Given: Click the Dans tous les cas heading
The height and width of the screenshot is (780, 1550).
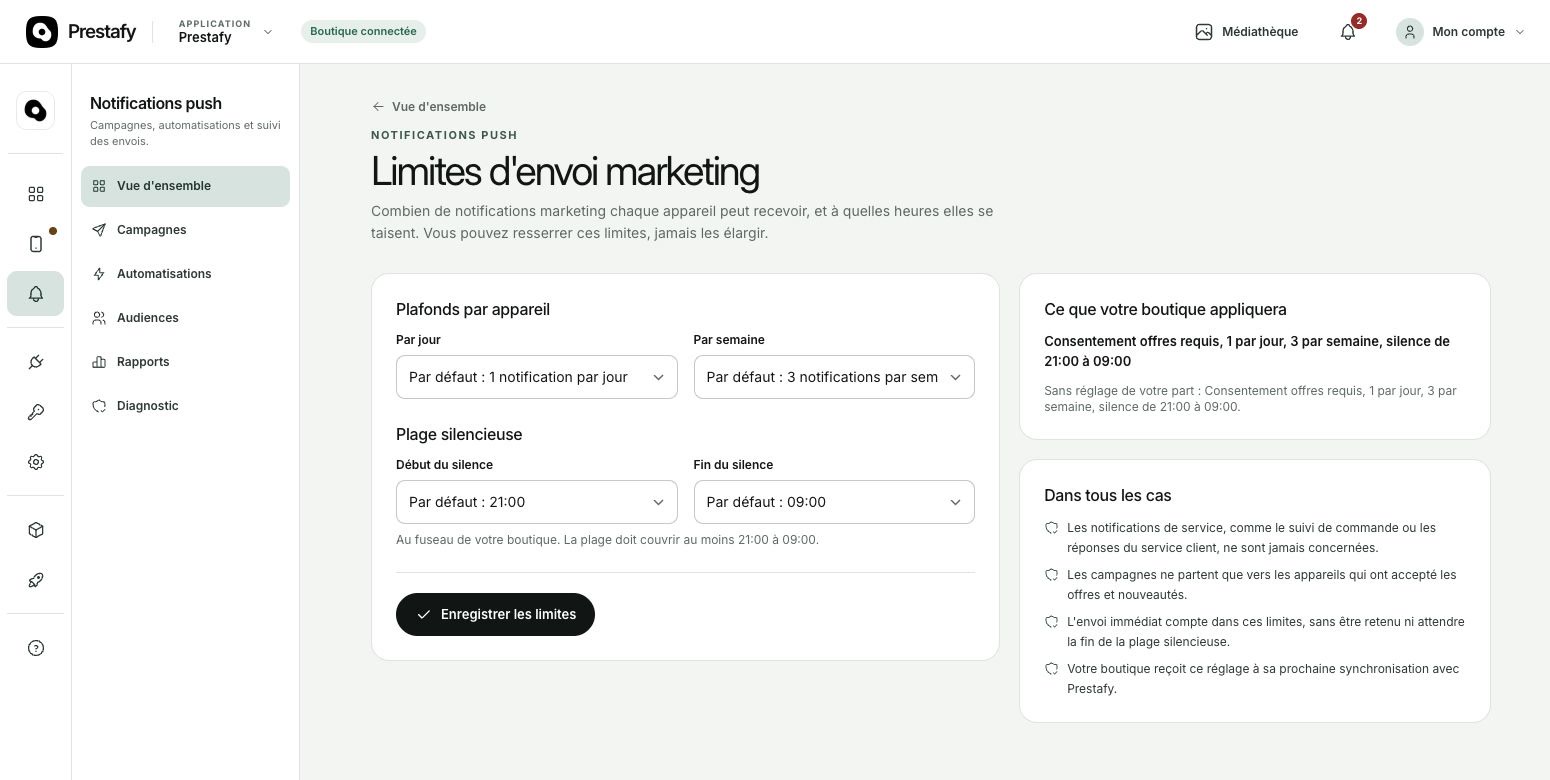Looking at the screenshot, I should pos(1107,496).
